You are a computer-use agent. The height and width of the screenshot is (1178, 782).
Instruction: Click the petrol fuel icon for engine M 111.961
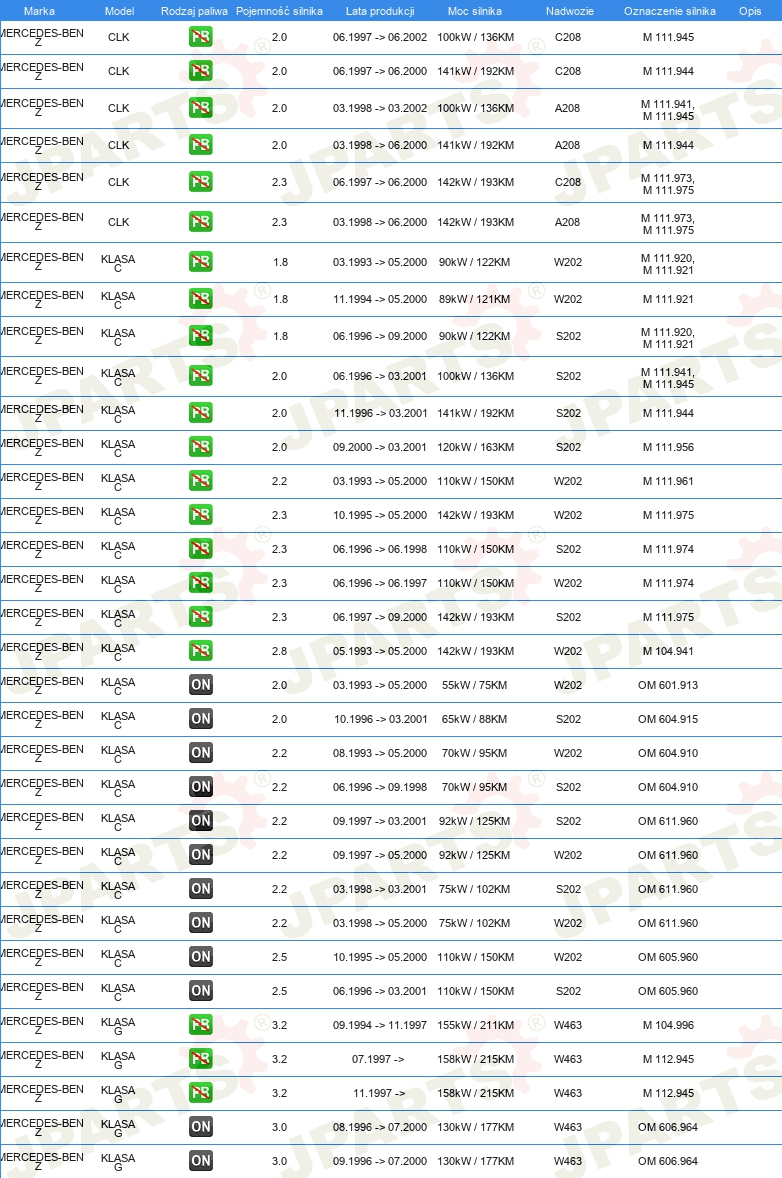201,481
